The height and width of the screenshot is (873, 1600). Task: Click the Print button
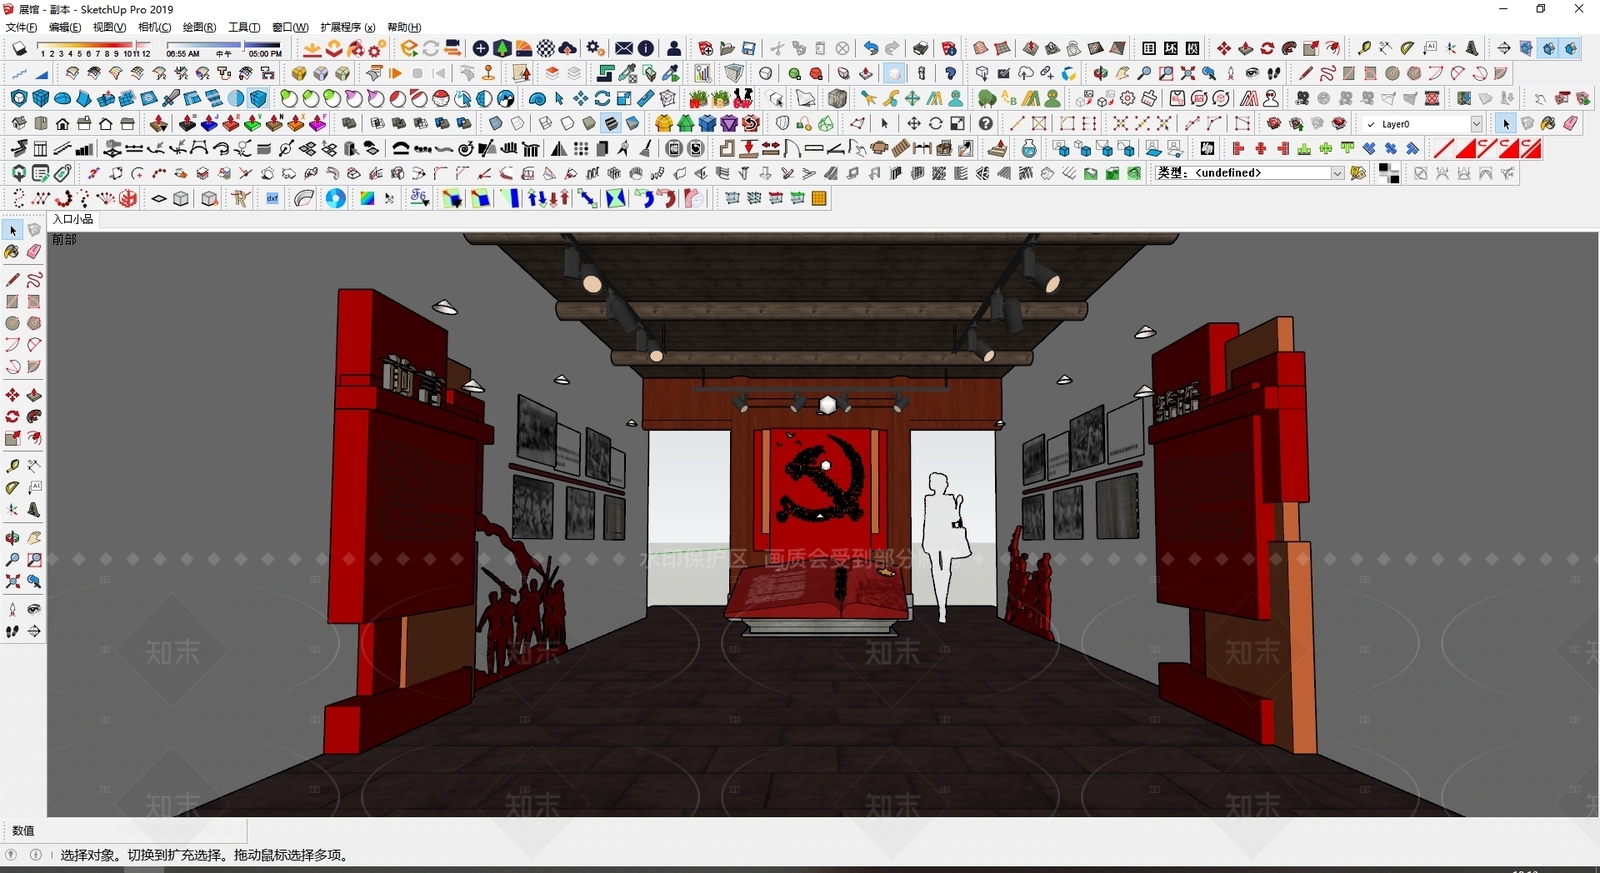pyautogui.click(x=921, y=48)
